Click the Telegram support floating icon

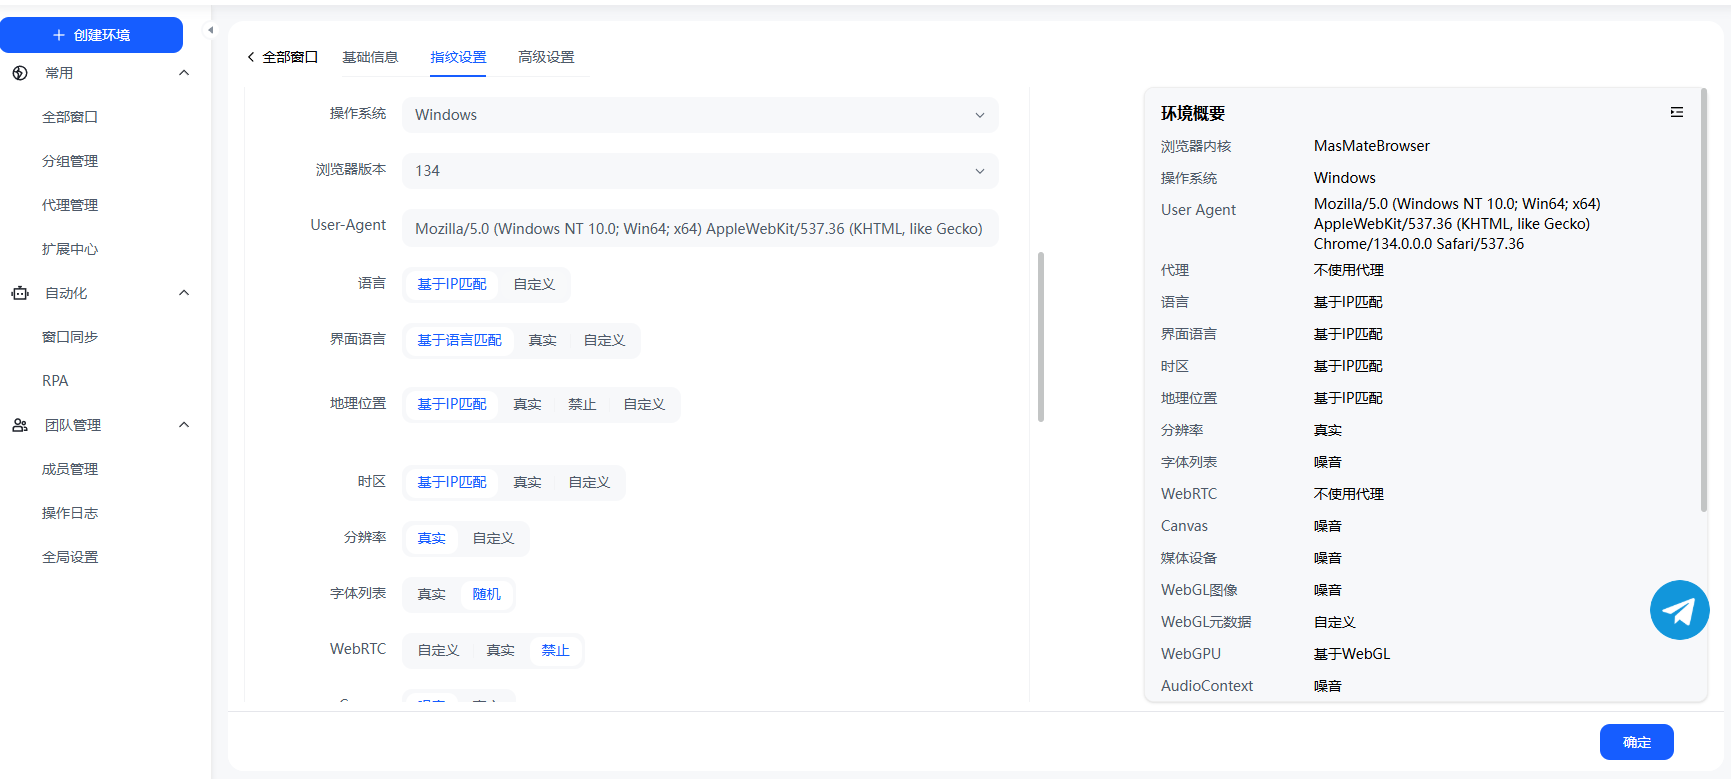(x=1679, y=610)
